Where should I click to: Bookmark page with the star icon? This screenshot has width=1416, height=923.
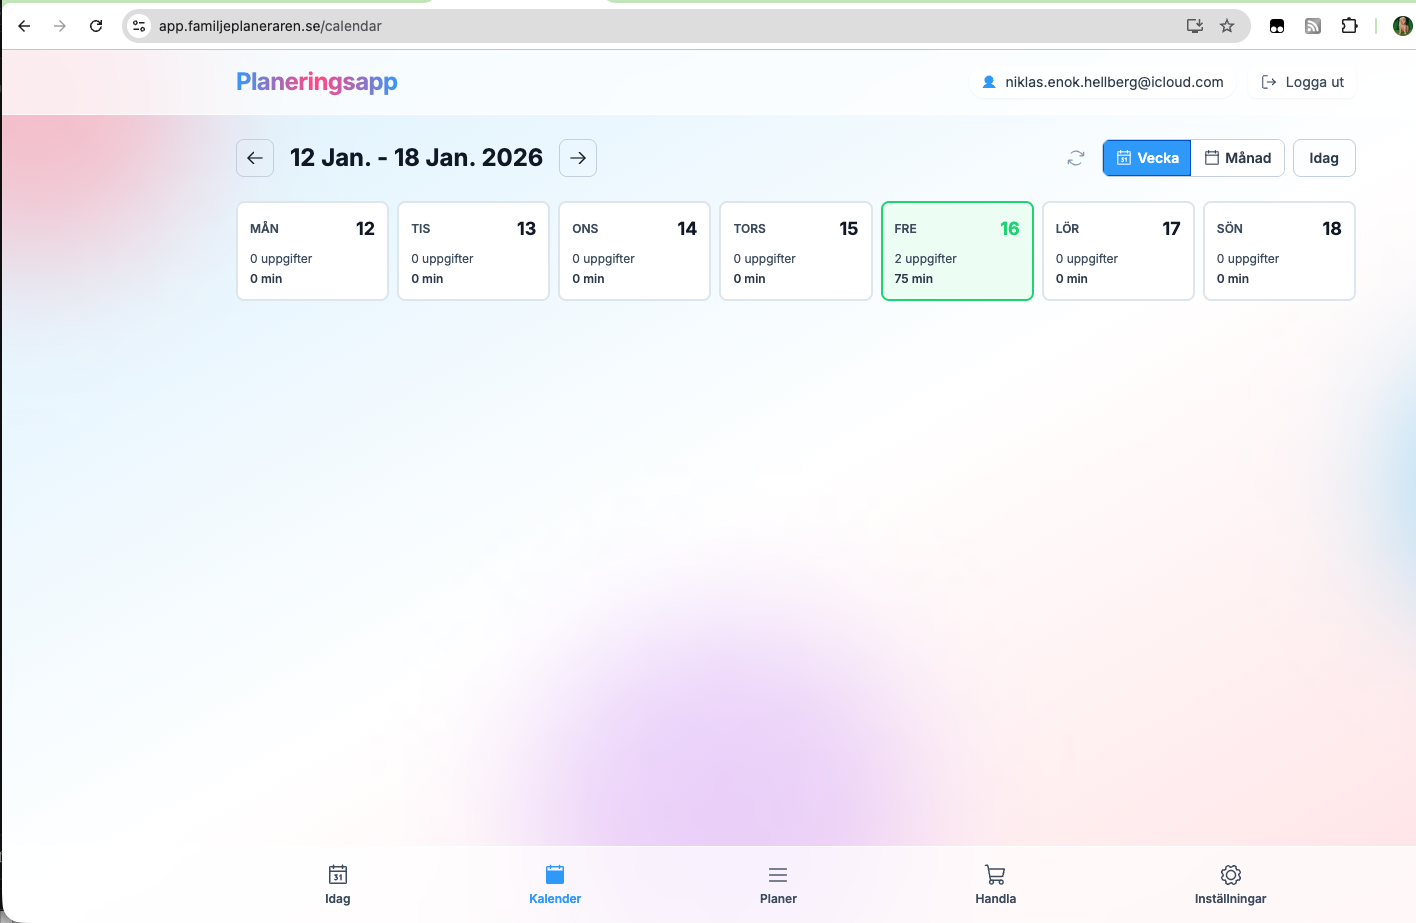tap(1227, 26)
